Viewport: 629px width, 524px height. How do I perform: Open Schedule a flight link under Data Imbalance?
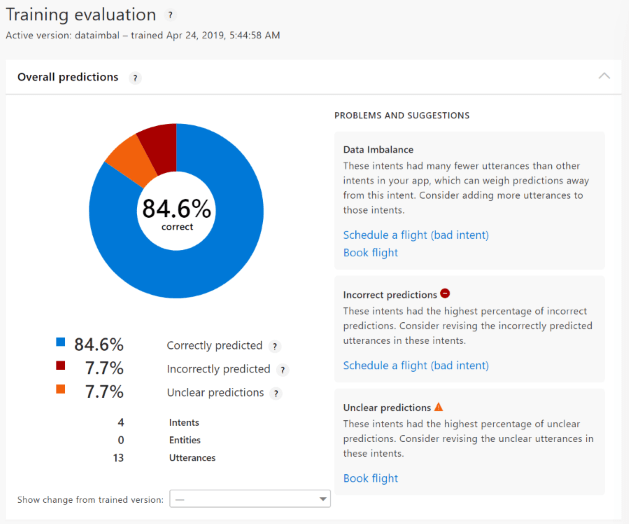tap(415, 235)
